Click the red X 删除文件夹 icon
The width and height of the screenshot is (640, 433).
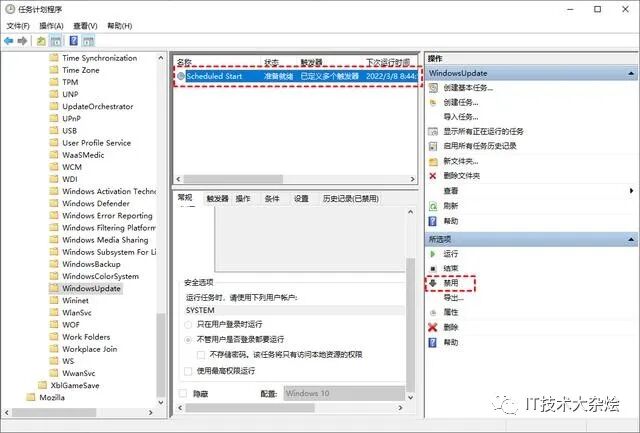[x=433, y=176]
